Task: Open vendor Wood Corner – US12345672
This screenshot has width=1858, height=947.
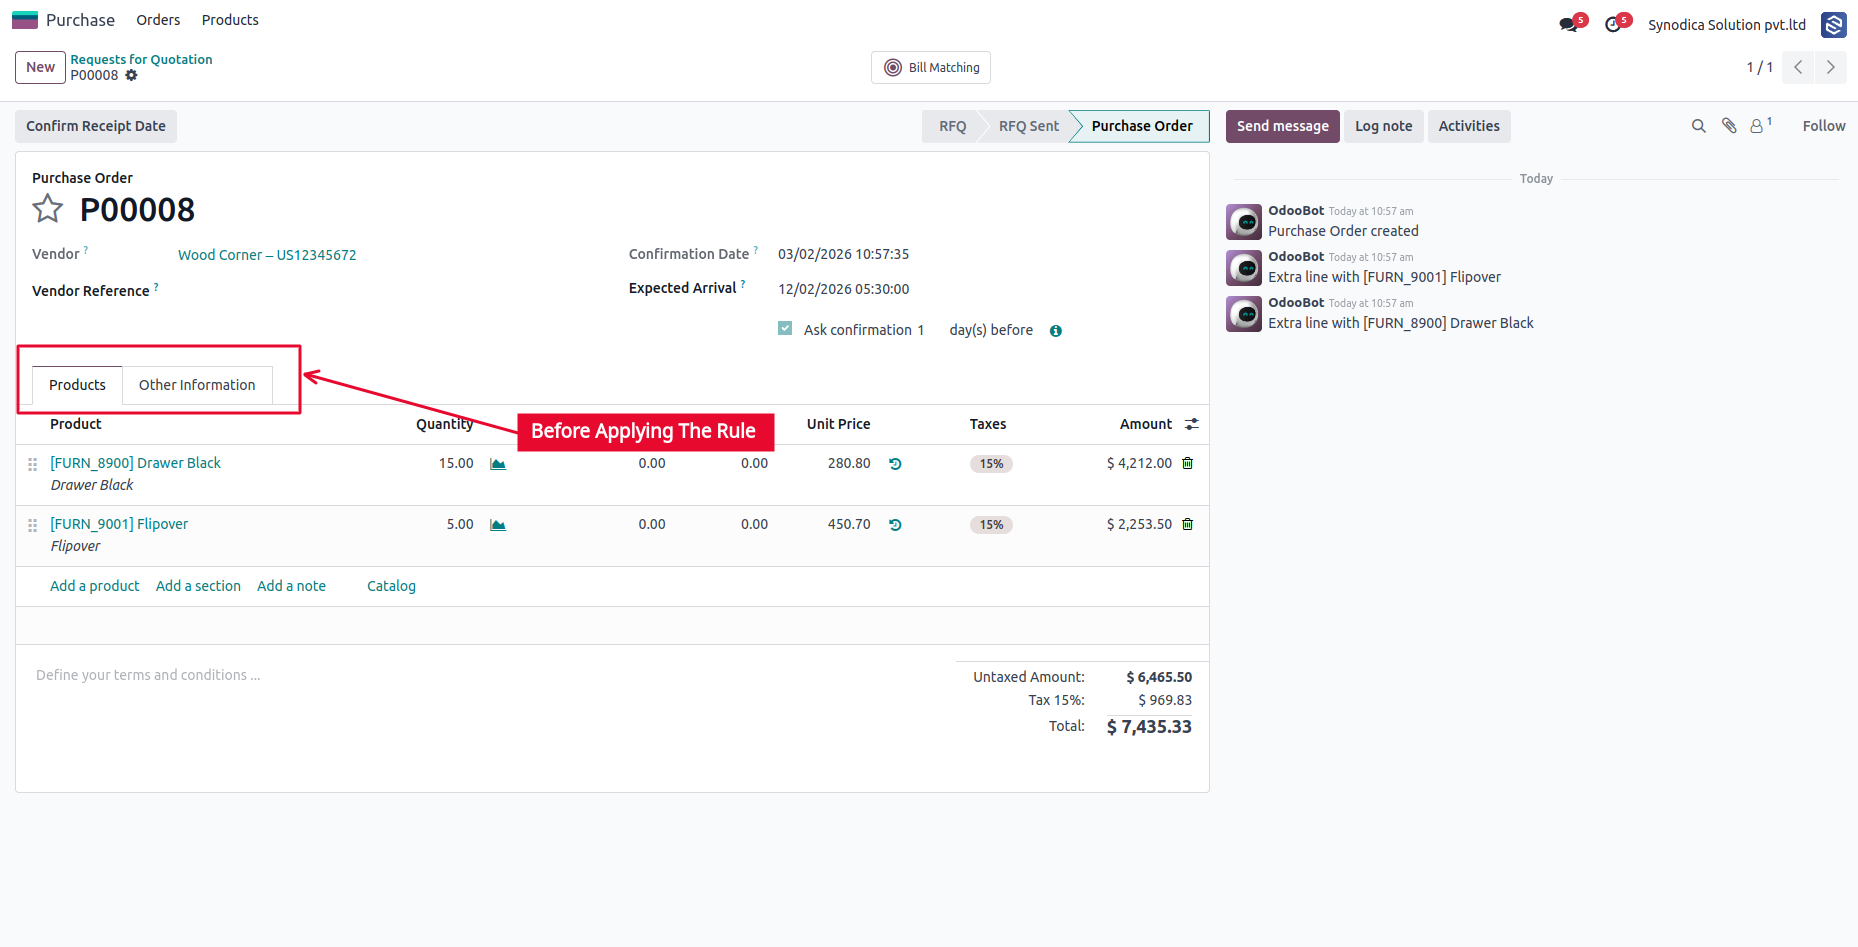Action: coord(267,255)
